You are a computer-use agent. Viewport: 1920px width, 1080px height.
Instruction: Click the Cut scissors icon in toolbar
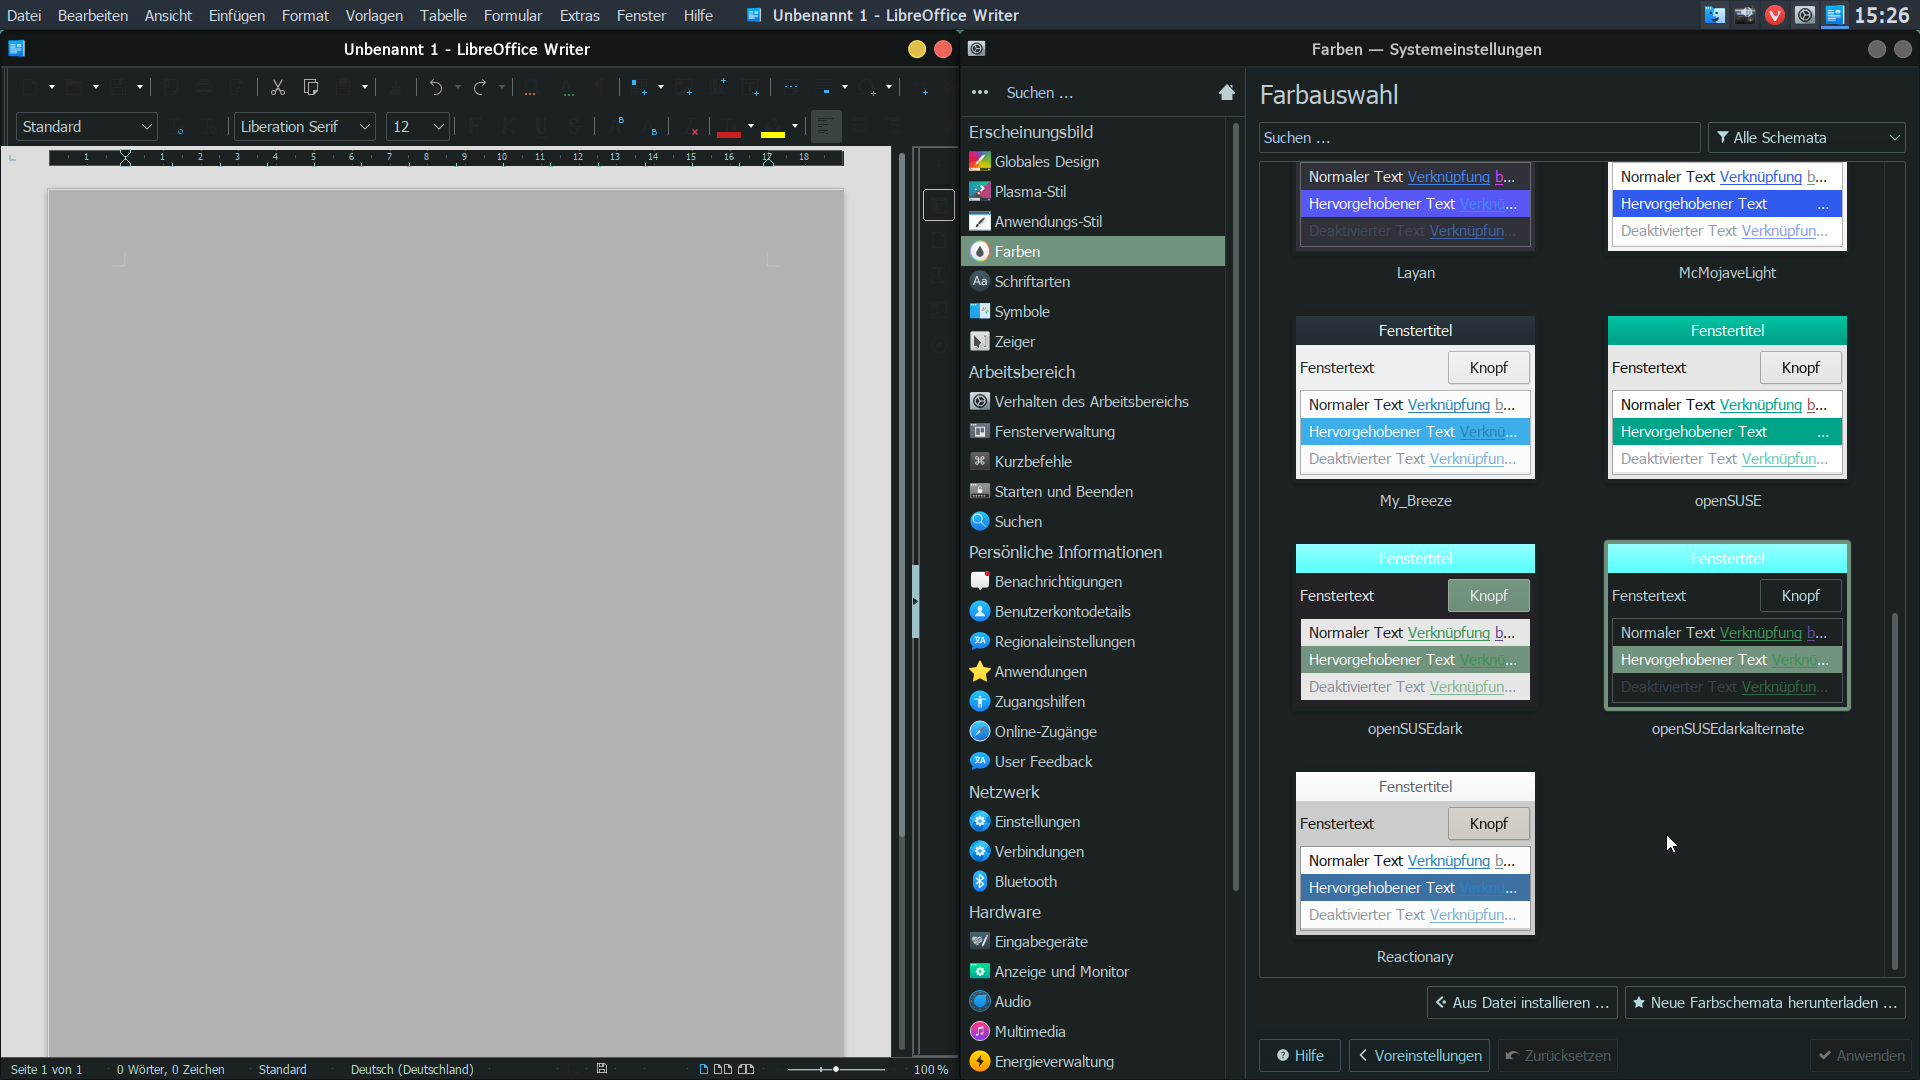278,88
